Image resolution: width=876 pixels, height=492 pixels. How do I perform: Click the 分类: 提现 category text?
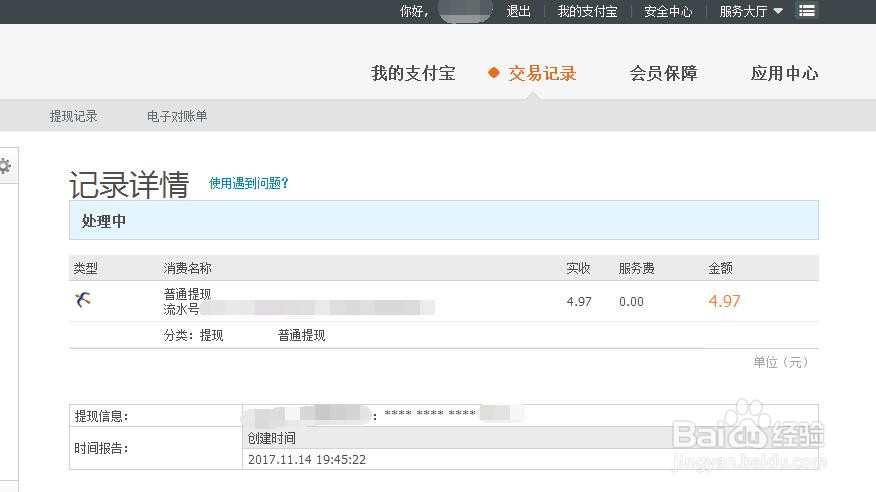193,335
